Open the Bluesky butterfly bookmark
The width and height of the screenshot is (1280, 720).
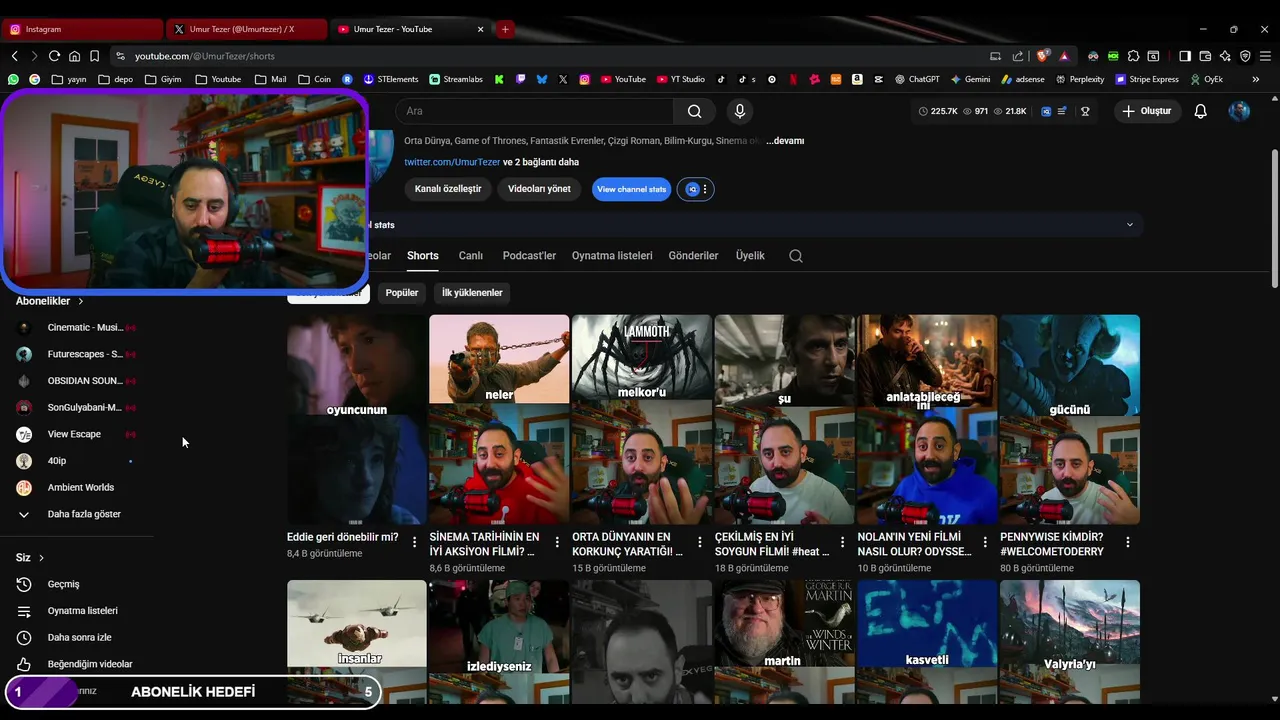[542, 79]
